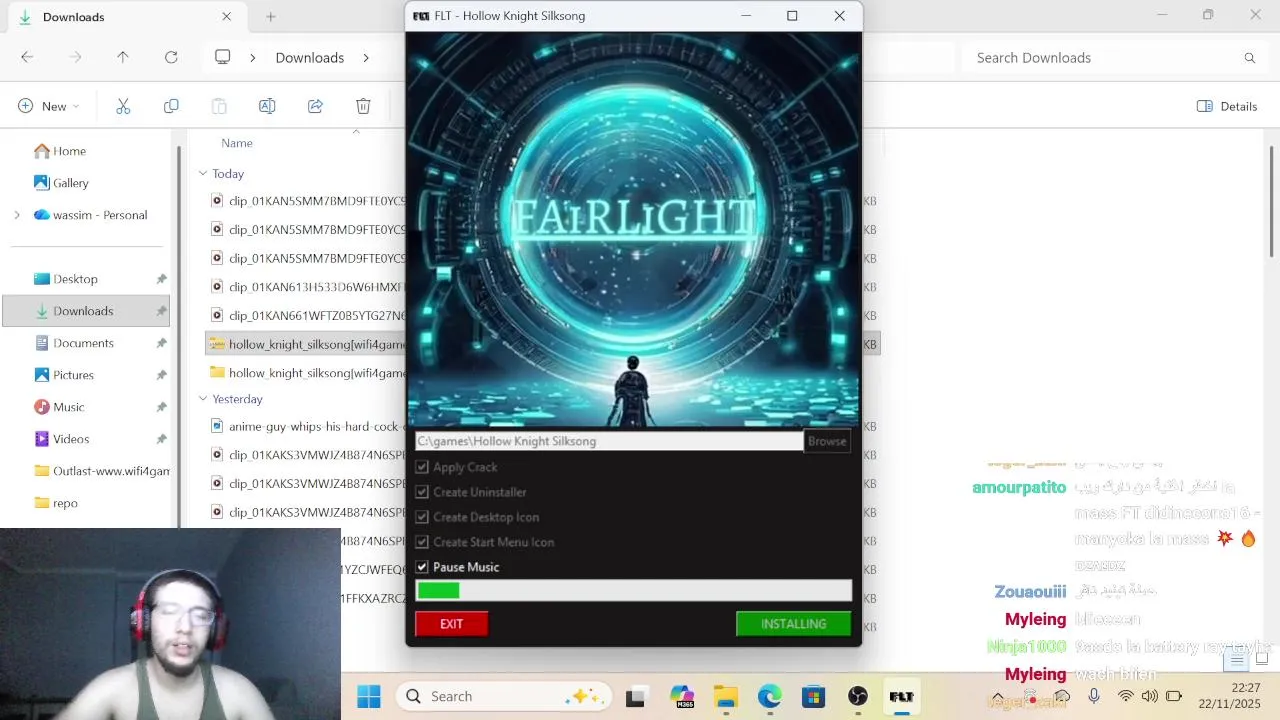
Task: Open the volume control in system tray
Action: click(1149, 696)
